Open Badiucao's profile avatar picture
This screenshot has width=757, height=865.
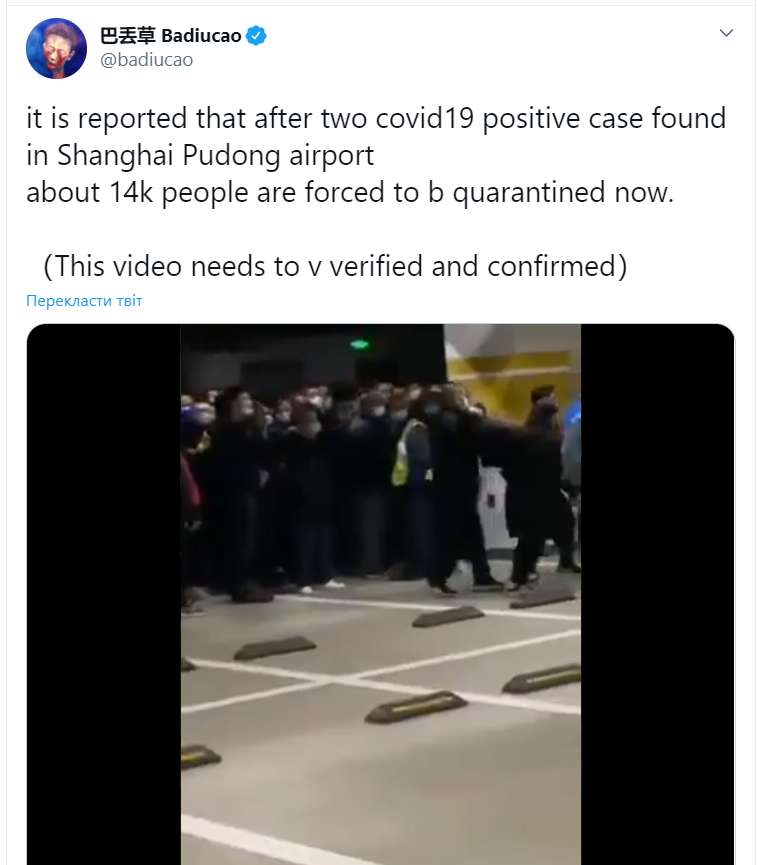[56, 49]
